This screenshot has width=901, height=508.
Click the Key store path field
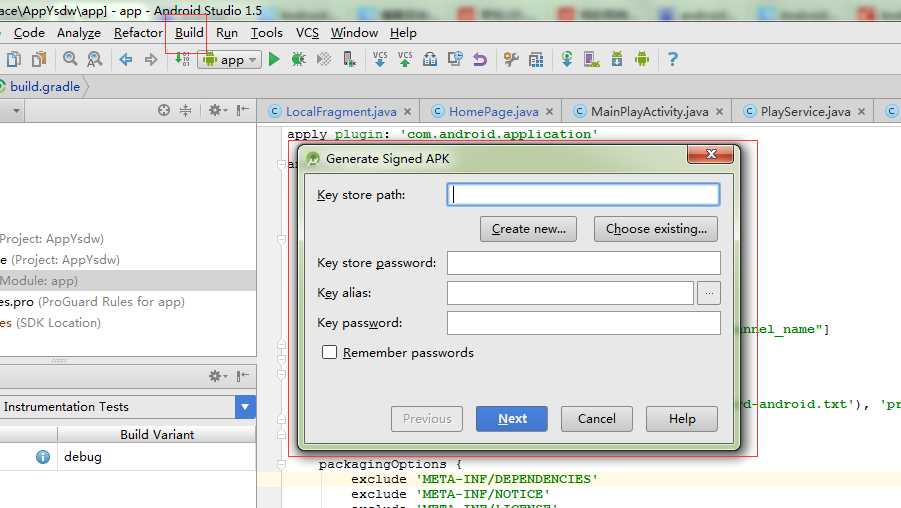pyautogui.click(x=583, y=195)
